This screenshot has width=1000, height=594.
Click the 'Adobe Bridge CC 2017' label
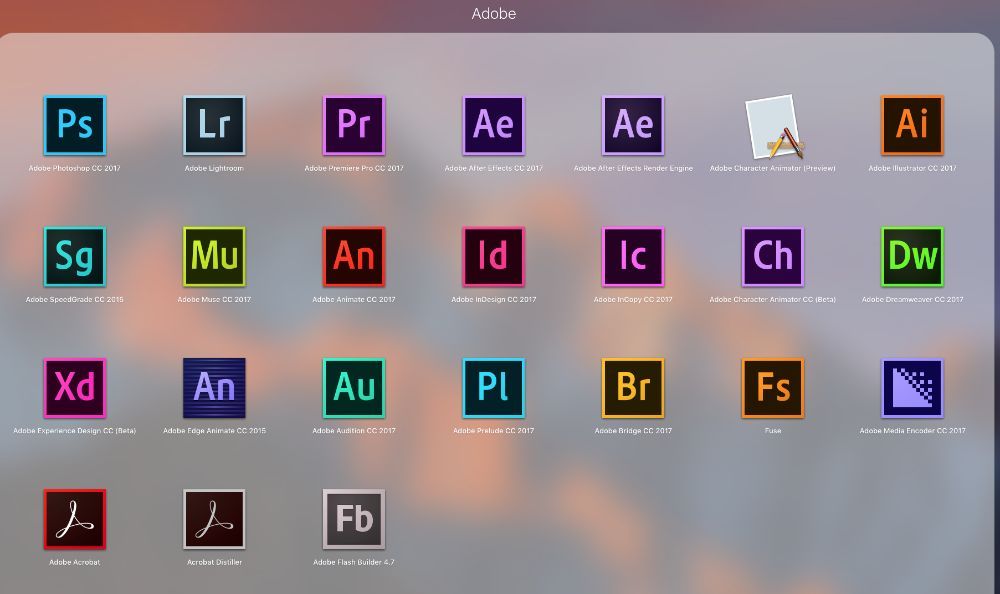tap(633, 431)
